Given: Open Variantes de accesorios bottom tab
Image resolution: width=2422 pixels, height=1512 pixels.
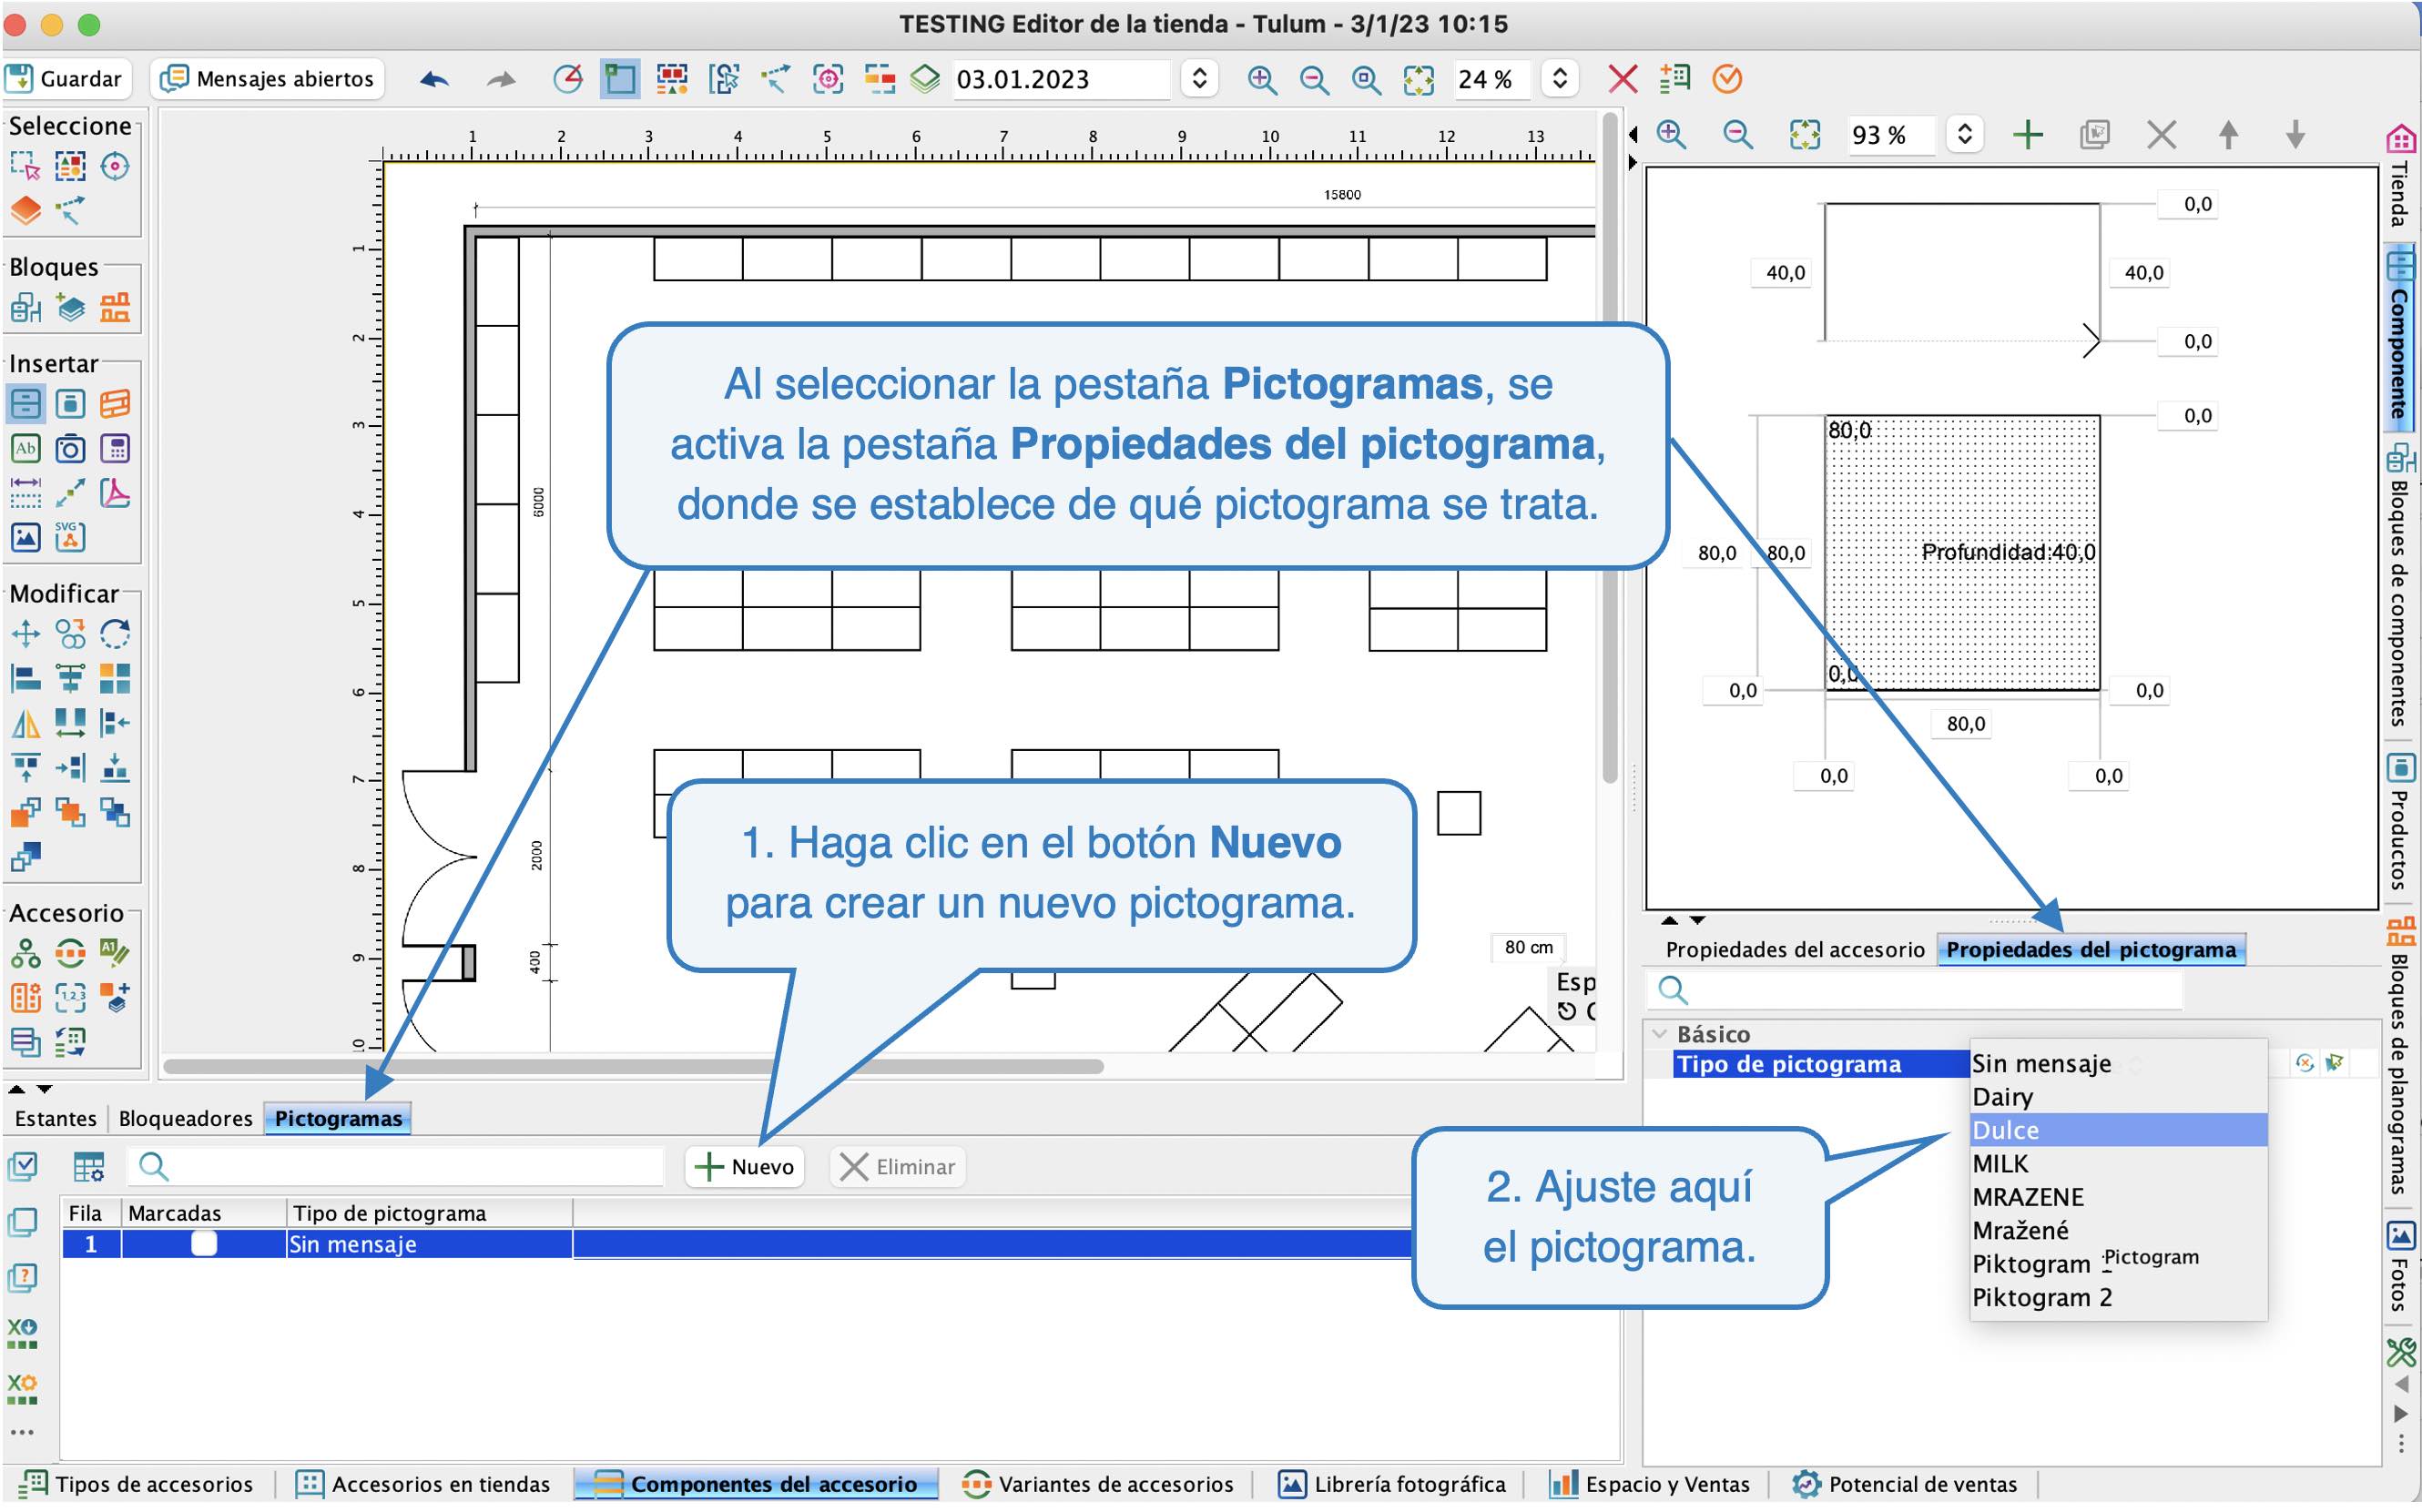Looking at the screenshot, I should click(x=1098, y=1485).
